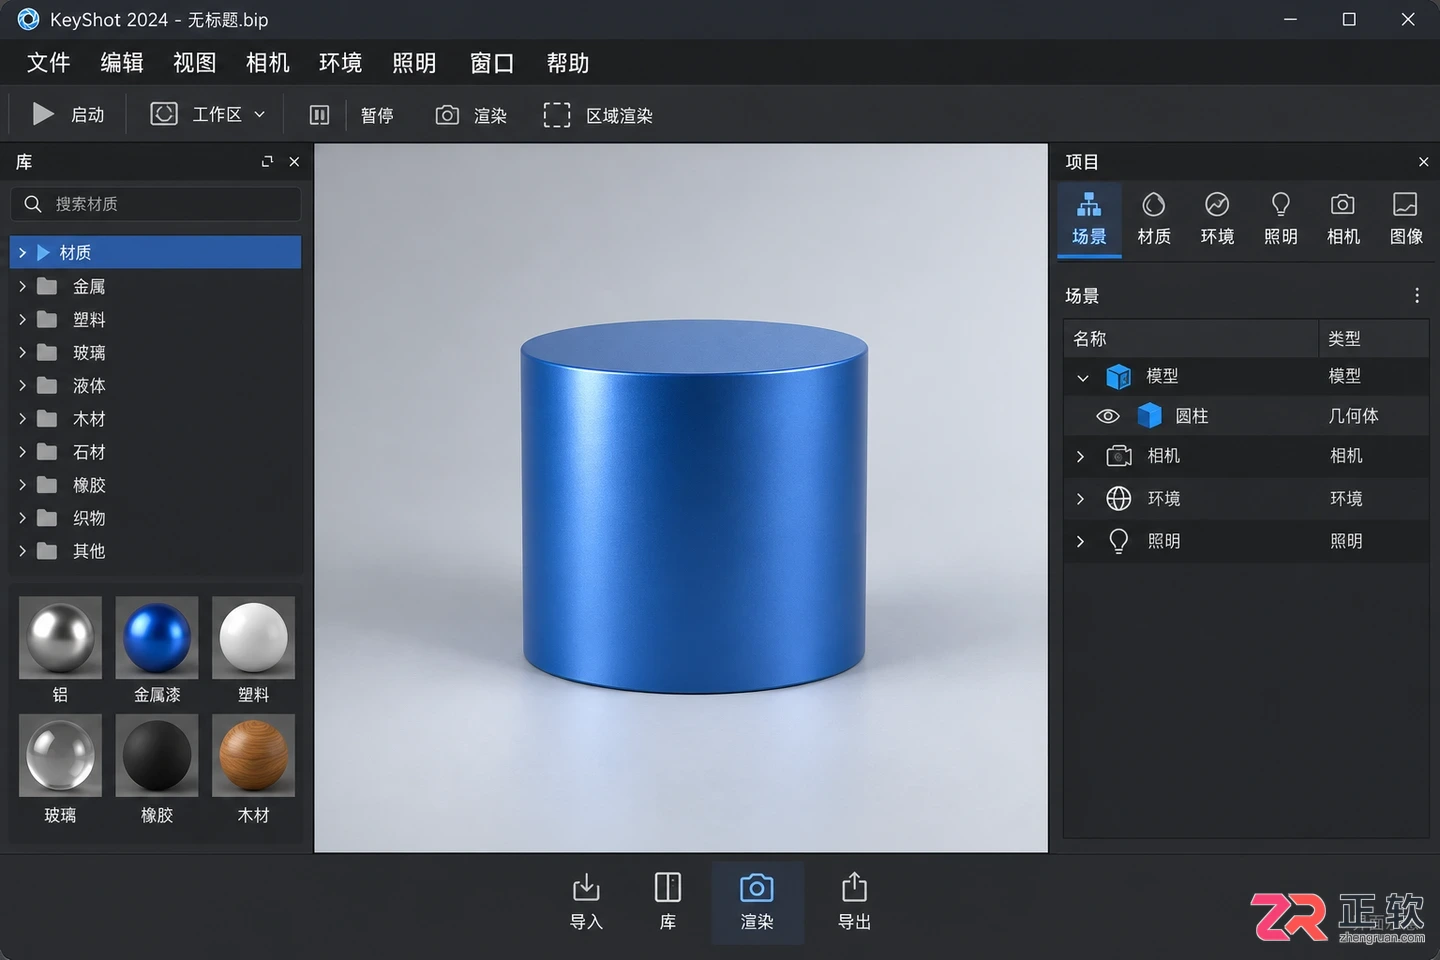
Task: Select the 区域渲染 region render tool
Action: coord(598,115)
